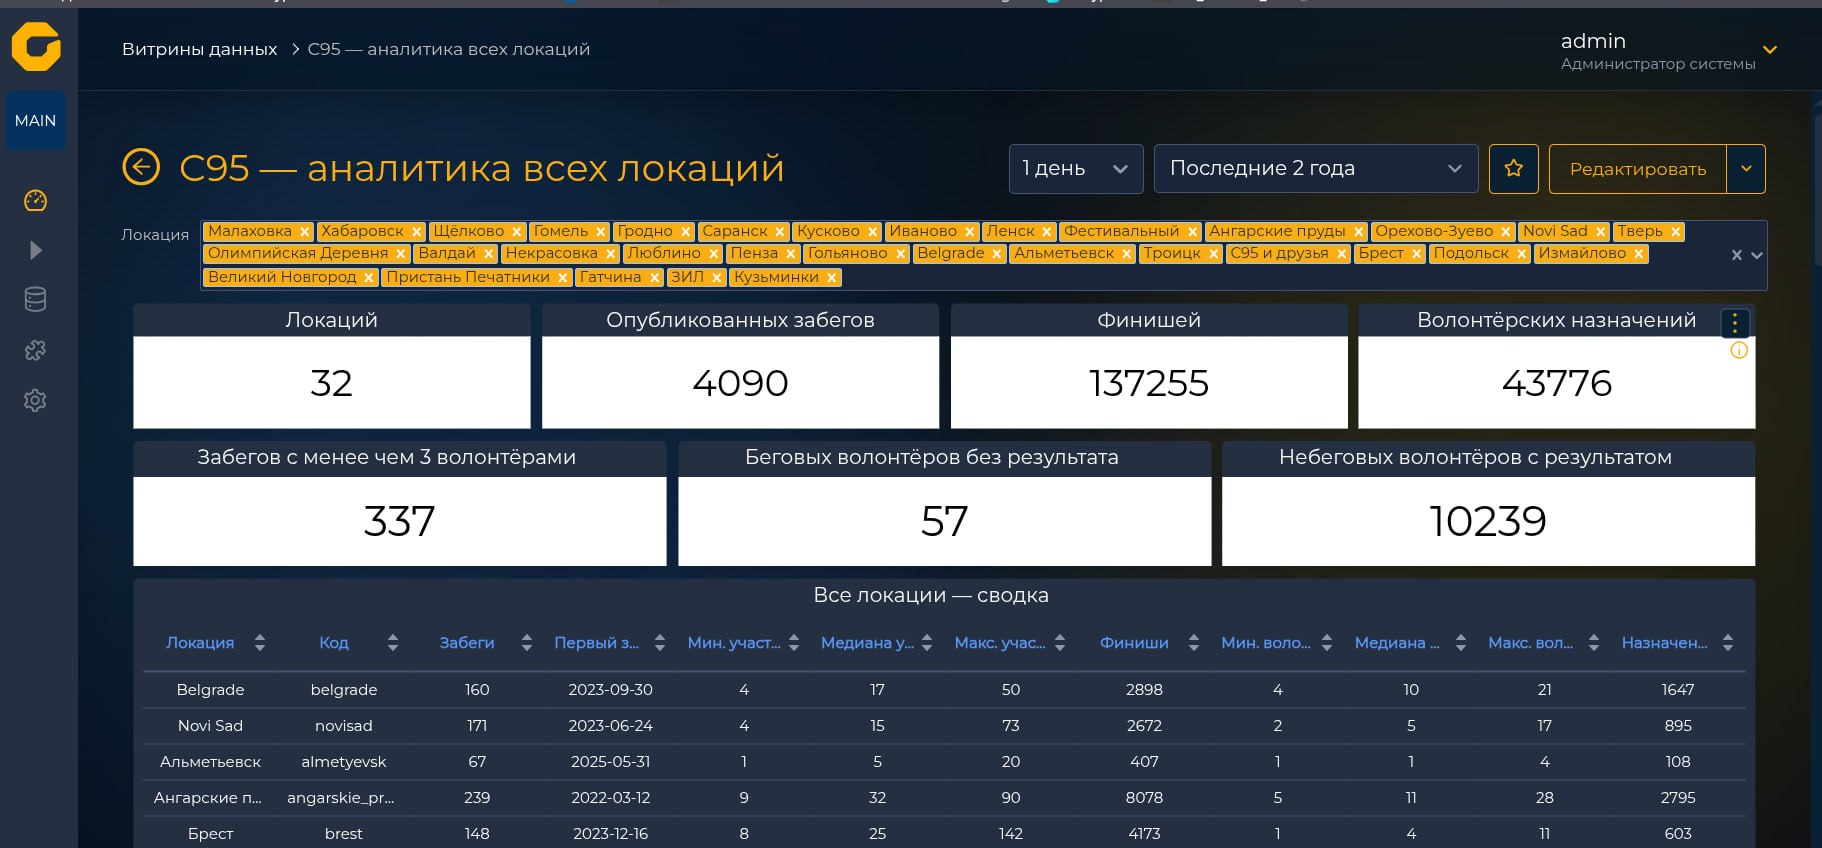Expand the arrow beside Редактировать button
The width and height of the screenshot is (1822, 848).
[1746, 168]
